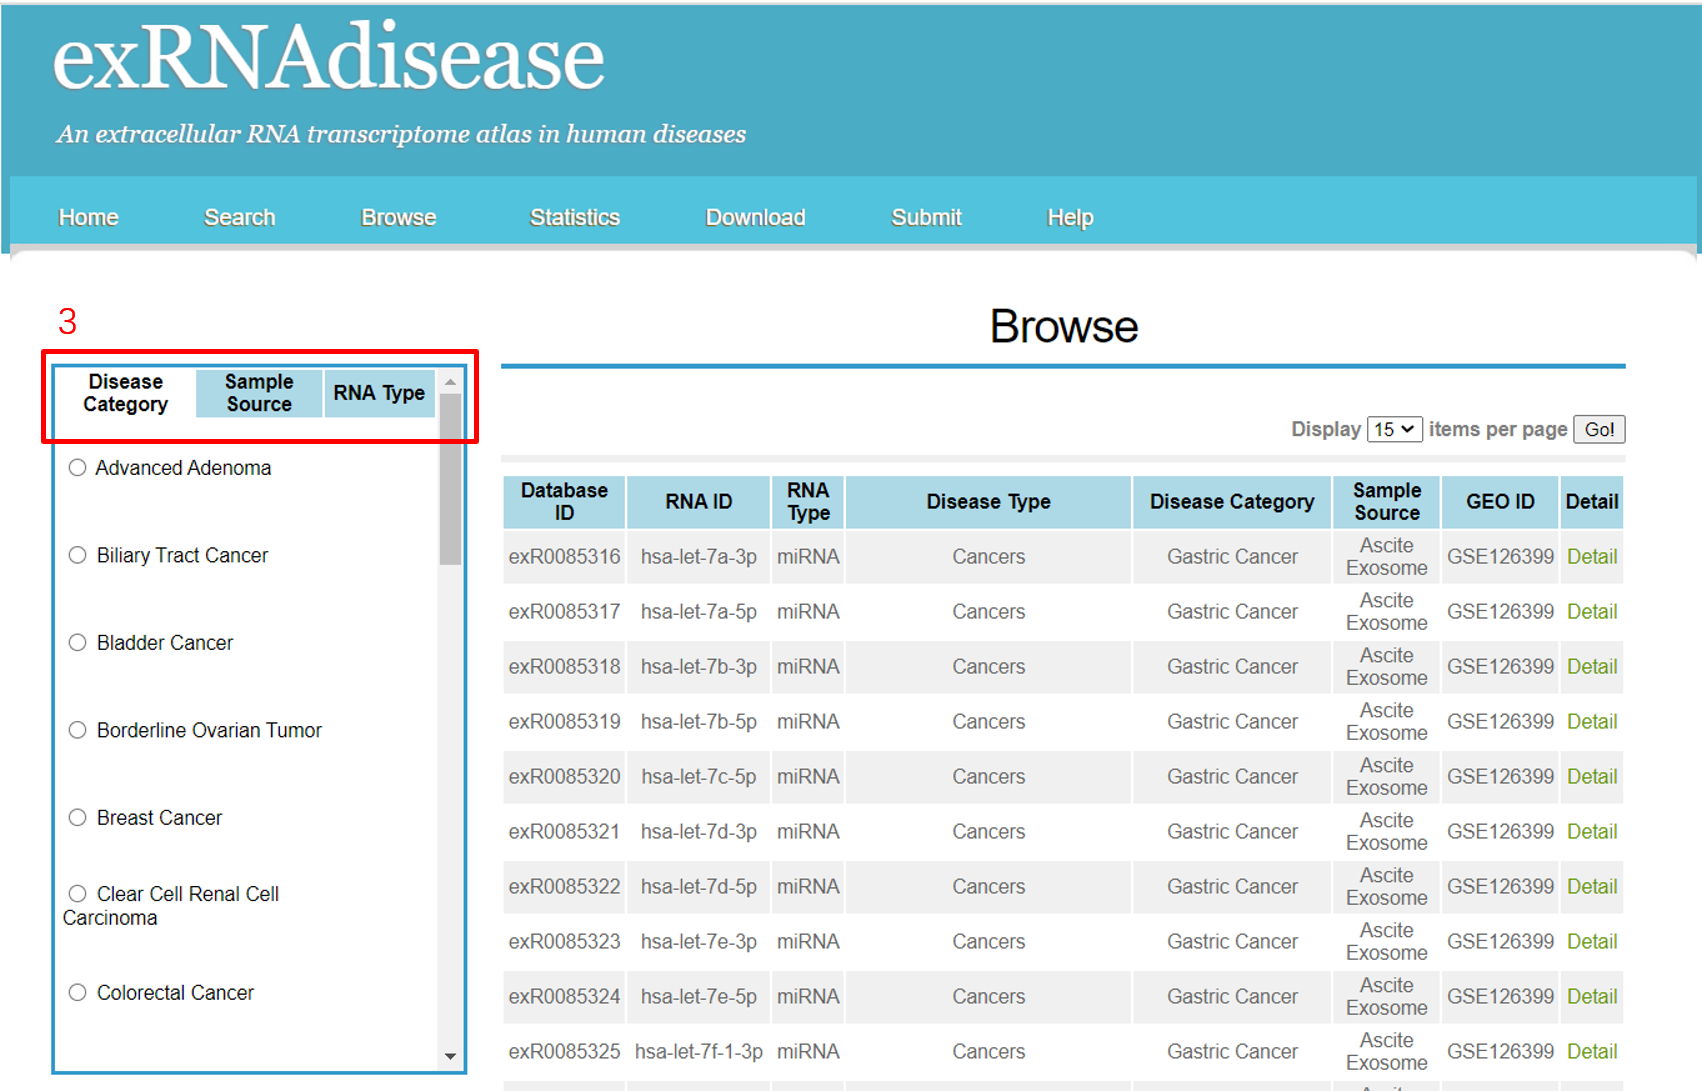Open Detail link for exR0085316
Viewport: 1702px width, 1091px height.
click(1591, 557)
